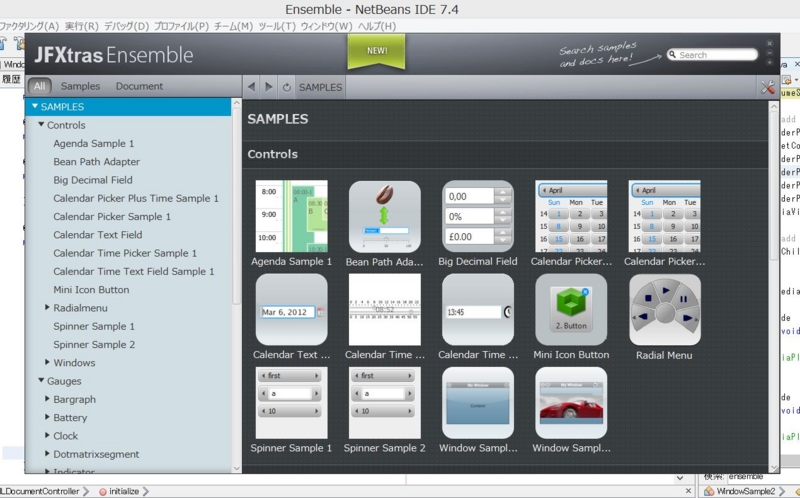Open NetBeans ツール(T) menu
Screen dimensions: 800x498
(277, 26)
